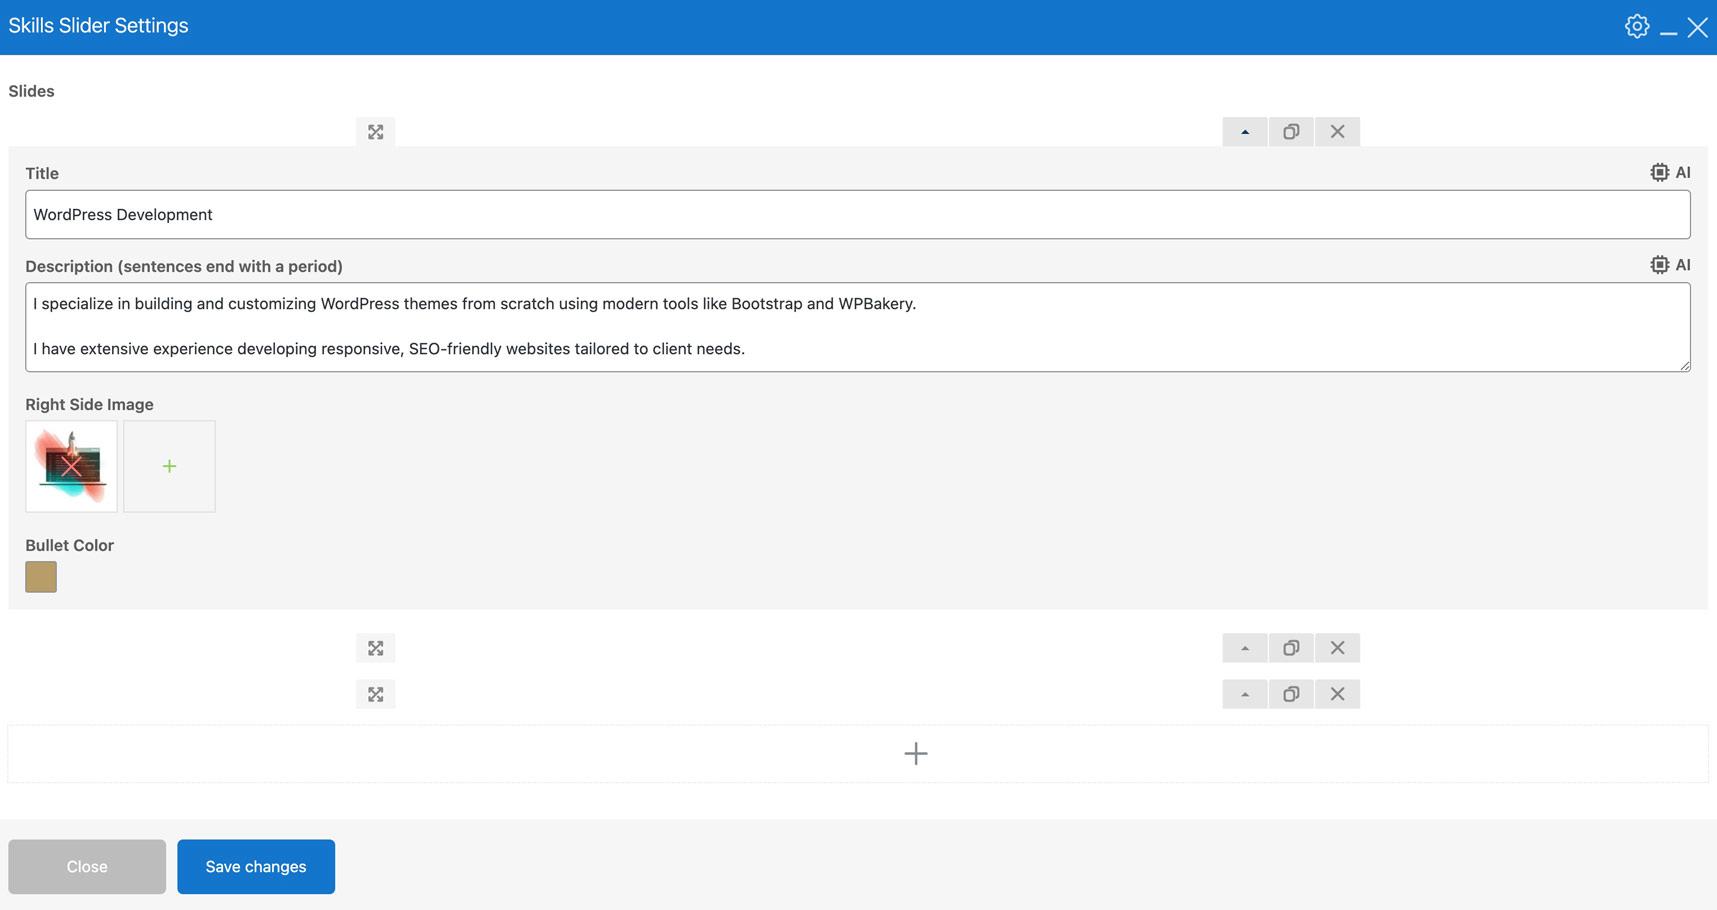Expand the third slide panel
Screen dimensions: 1717x910
coord(1245,694)
